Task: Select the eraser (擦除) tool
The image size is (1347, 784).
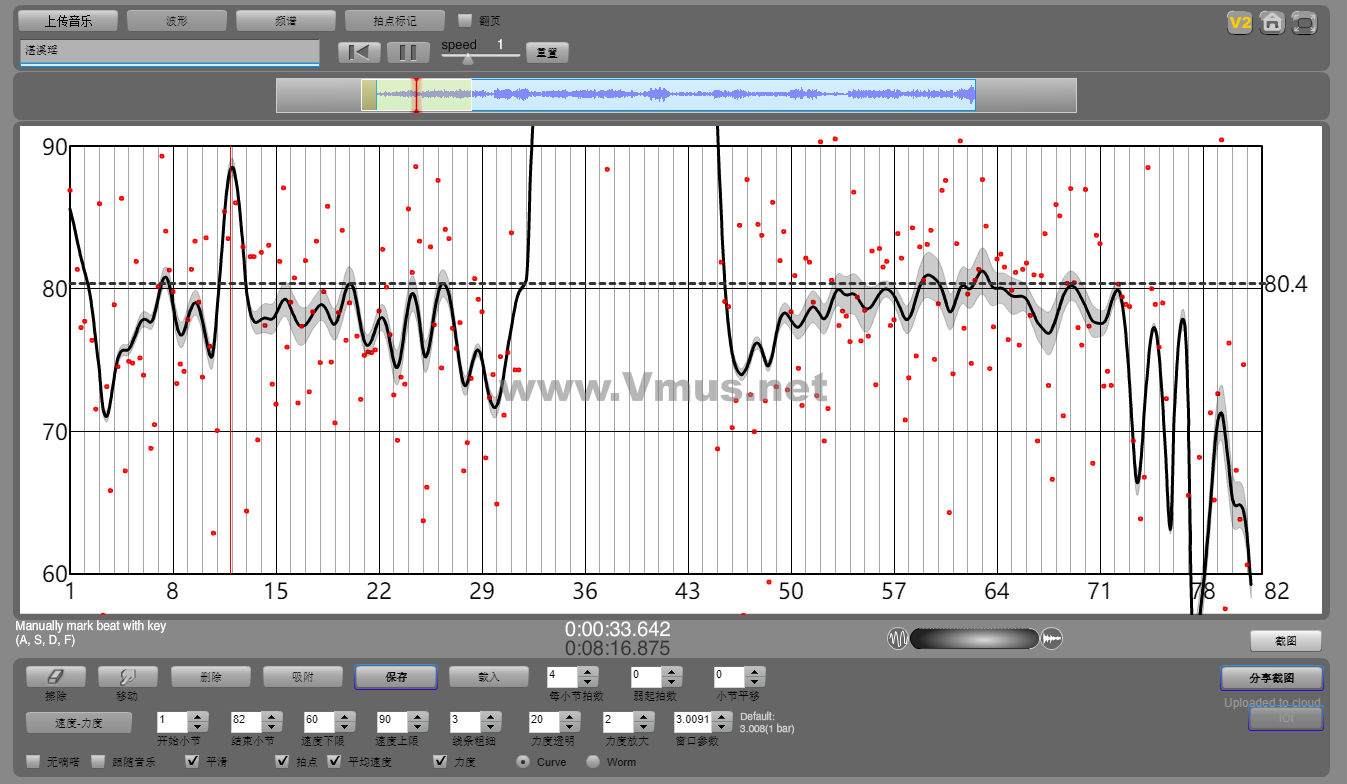Action: pos(55,677)
